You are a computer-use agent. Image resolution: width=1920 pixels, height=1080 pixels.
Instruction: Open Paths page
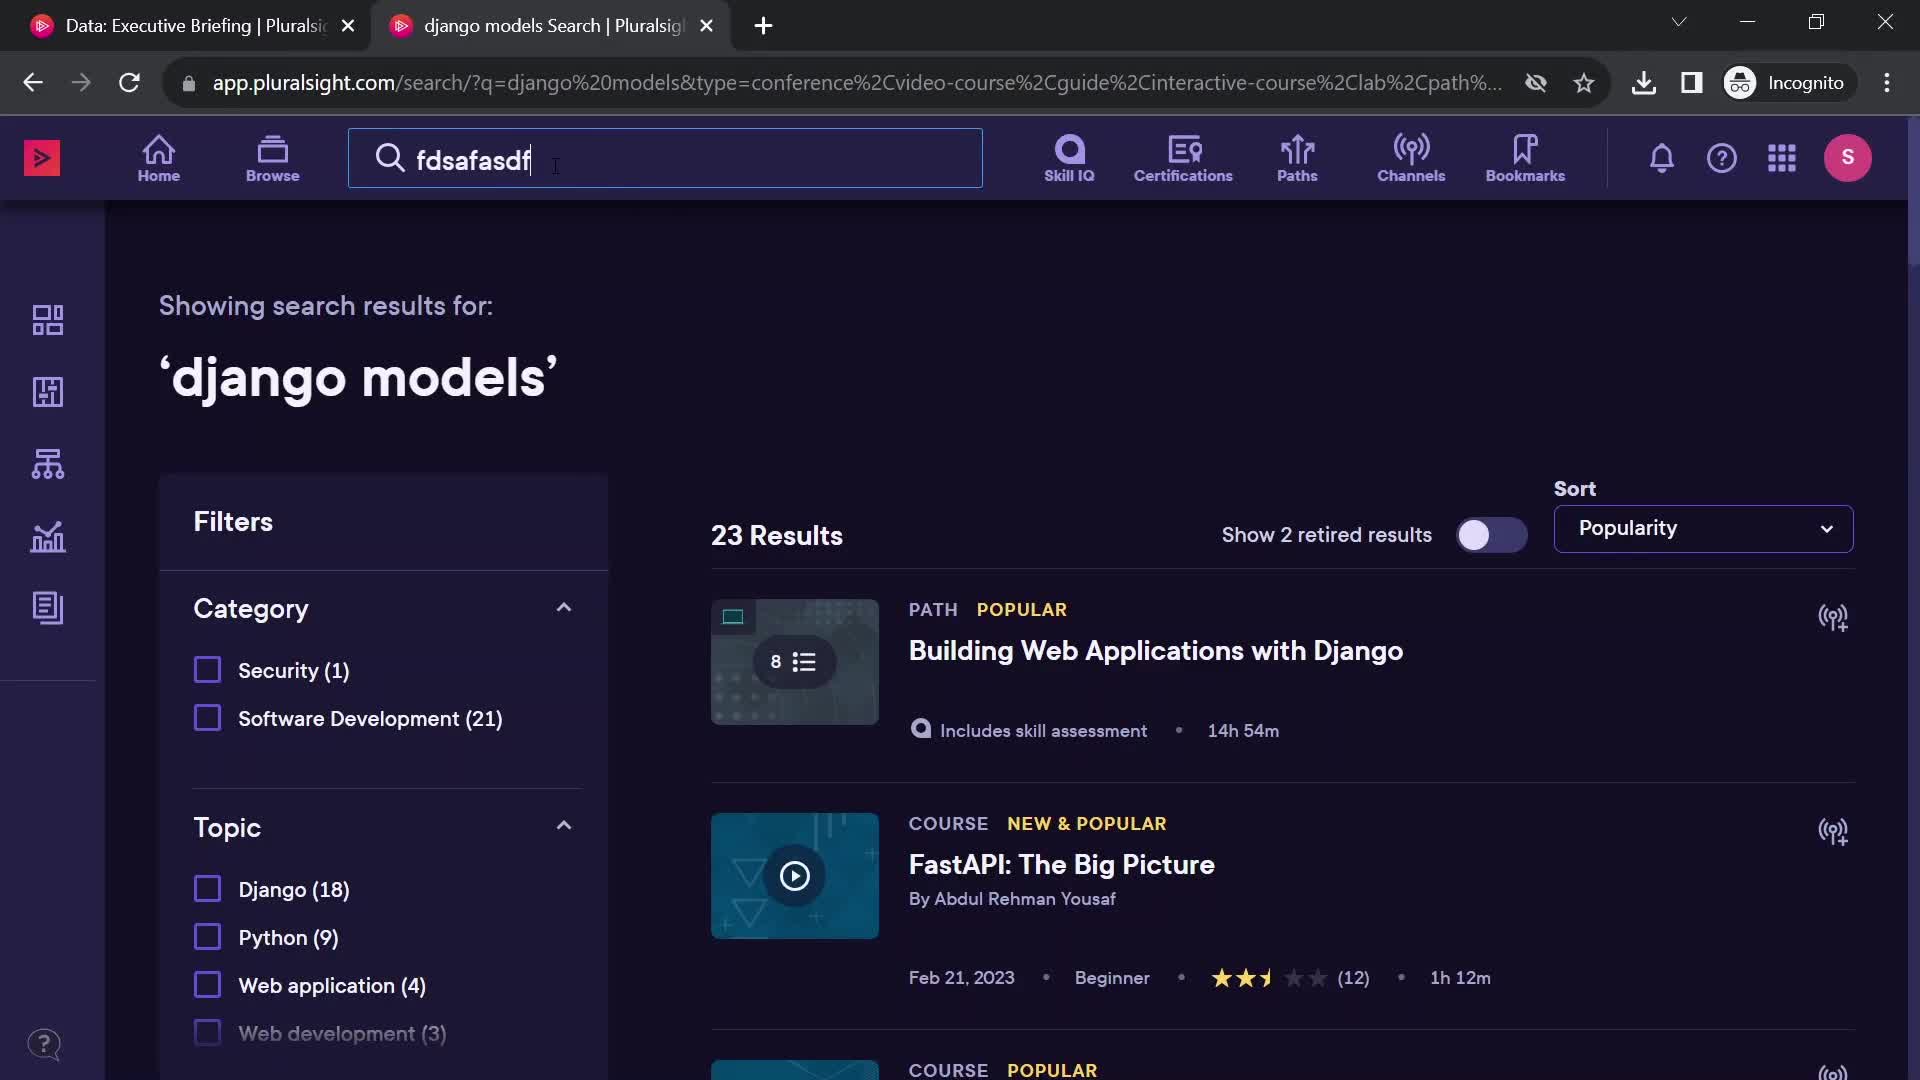point(1297,158)
